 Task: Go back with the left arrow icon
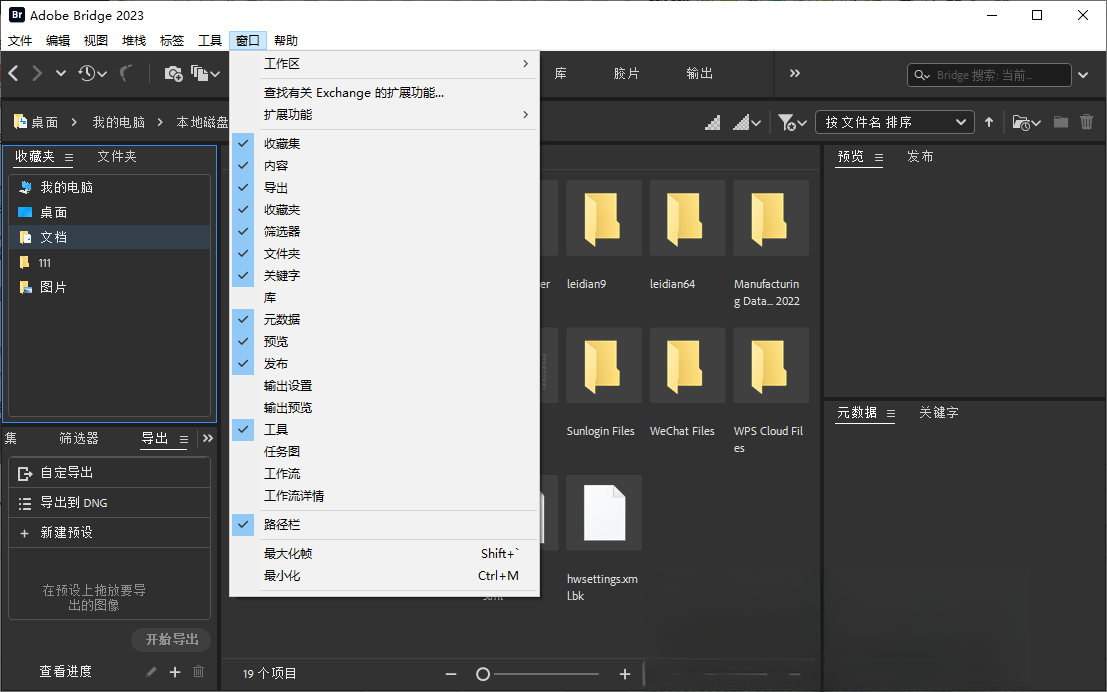click(13, 73)
